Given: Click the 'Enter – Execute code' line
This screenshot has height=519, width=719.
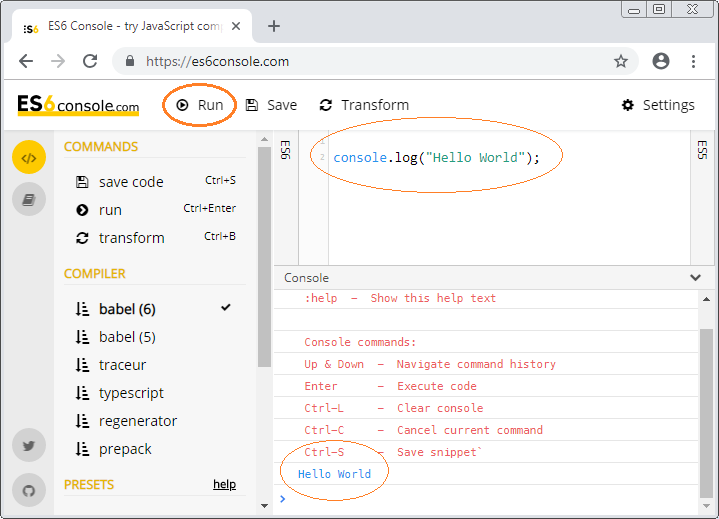Looking at the screenshot, I should [x=390, y=386].
